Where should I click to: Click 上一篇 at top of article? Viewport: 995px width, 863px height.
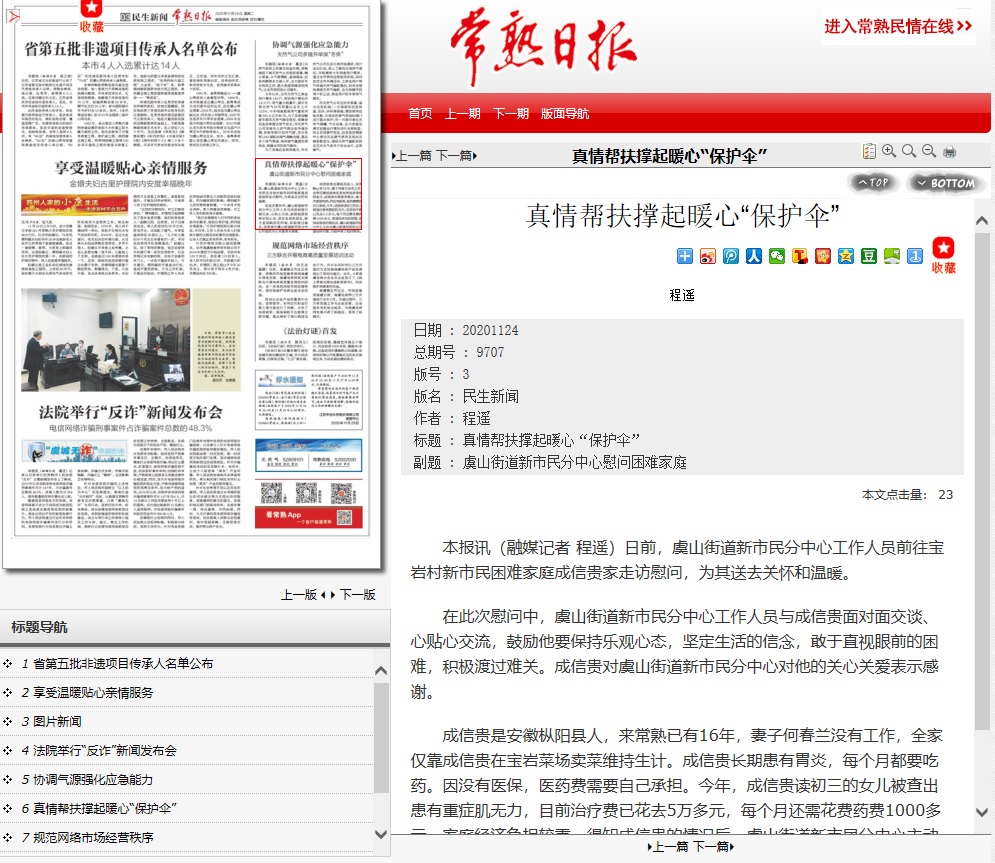click(413, 155)
